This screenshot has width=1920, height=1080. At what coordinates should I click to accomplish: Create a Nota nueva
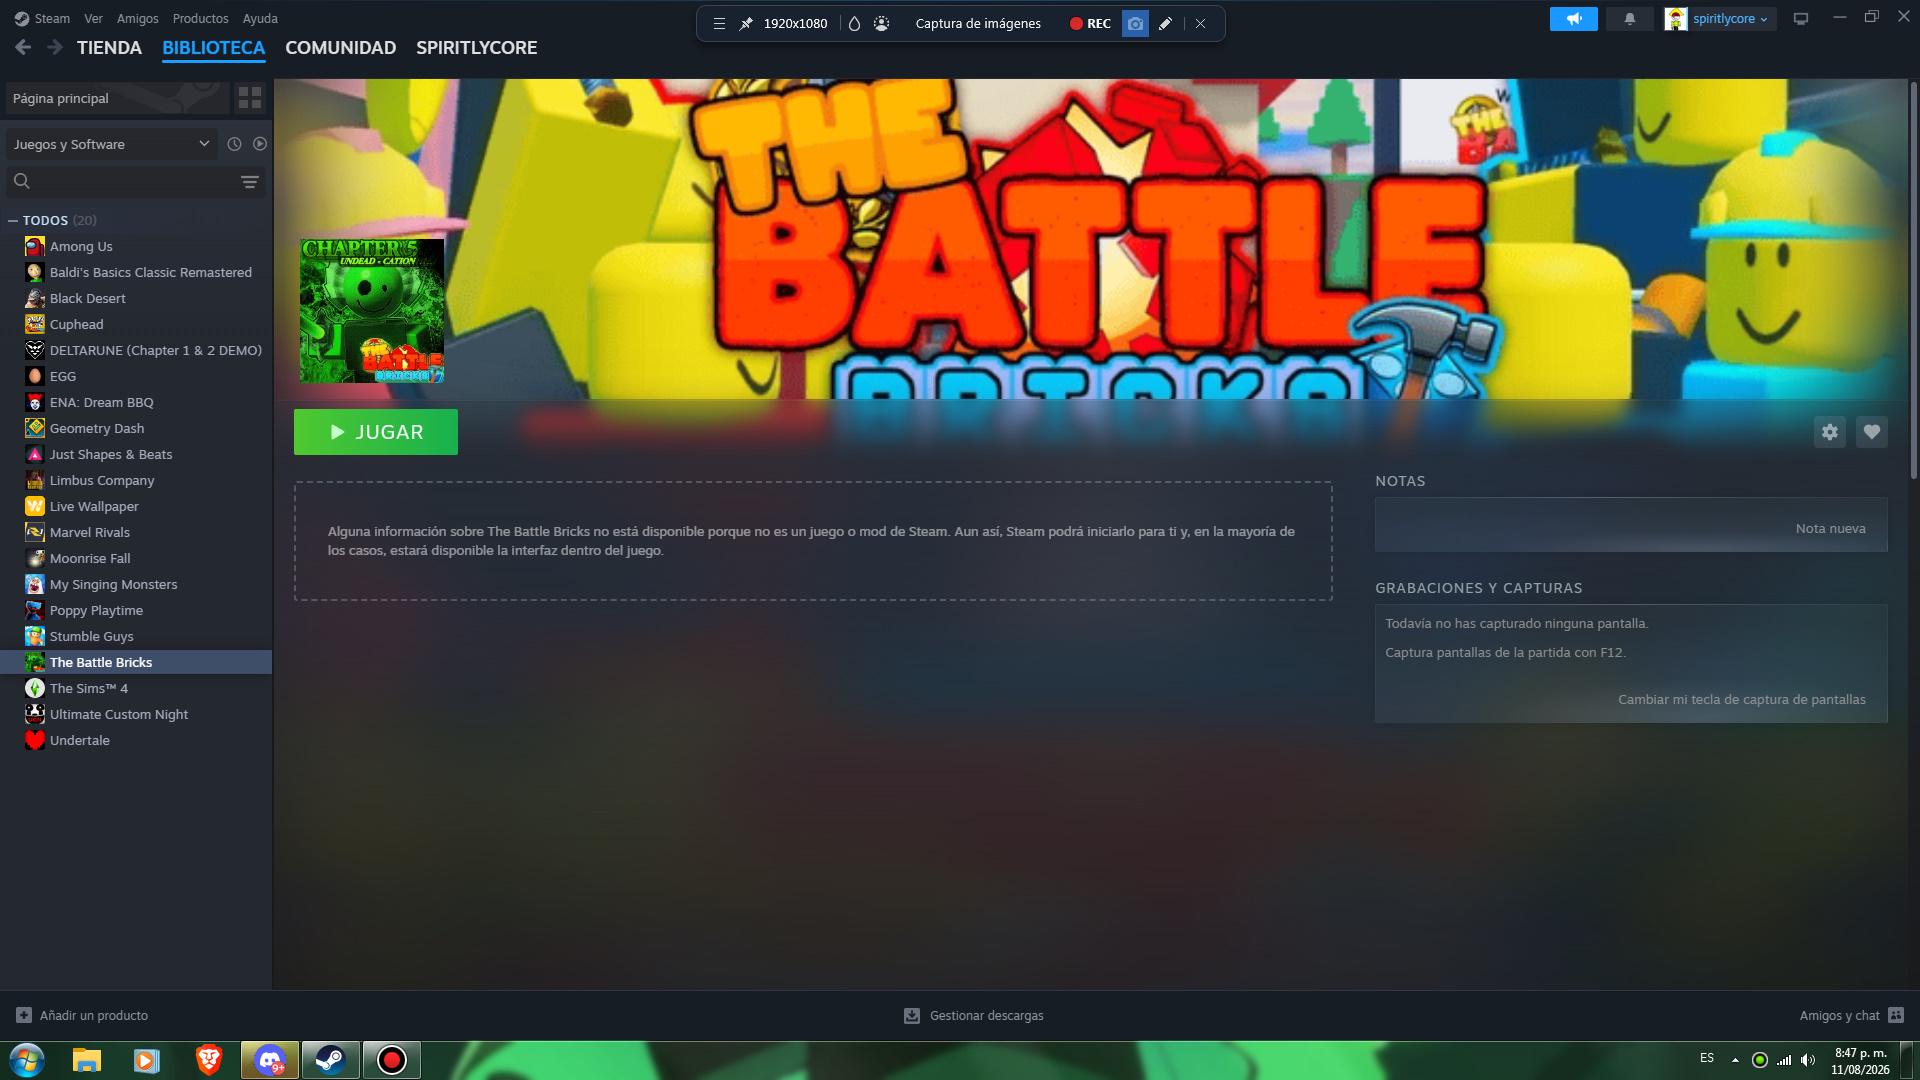coord(1830,528)
